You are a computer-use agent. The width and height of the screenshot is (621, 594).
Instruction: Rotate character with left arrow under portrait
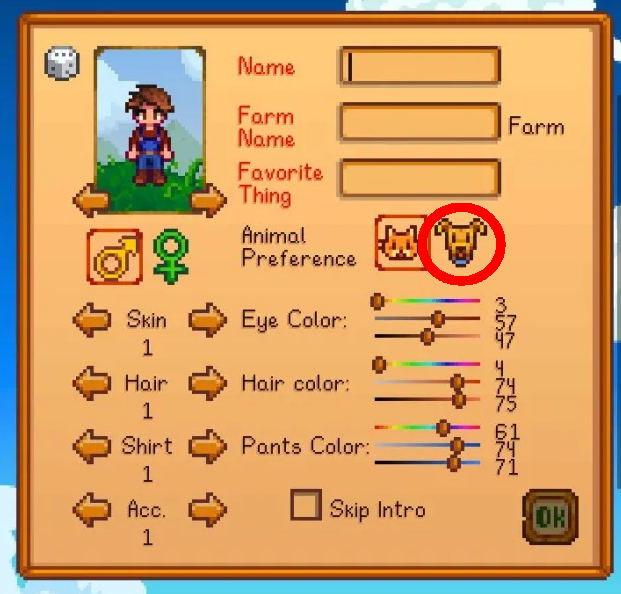point(91,200)
